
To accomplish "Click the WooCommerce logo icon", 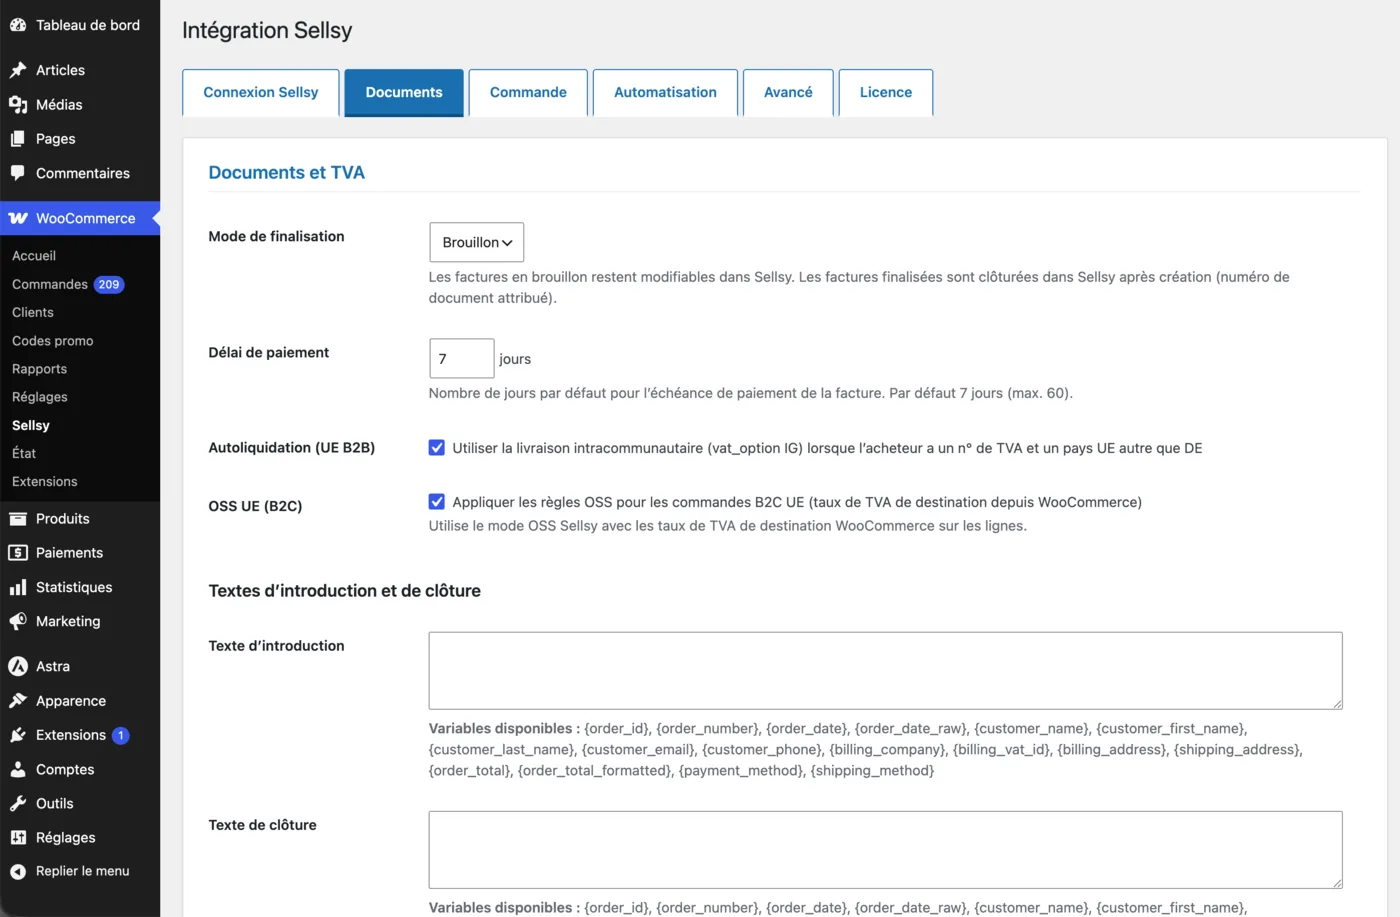I will [x=18, y=218].
